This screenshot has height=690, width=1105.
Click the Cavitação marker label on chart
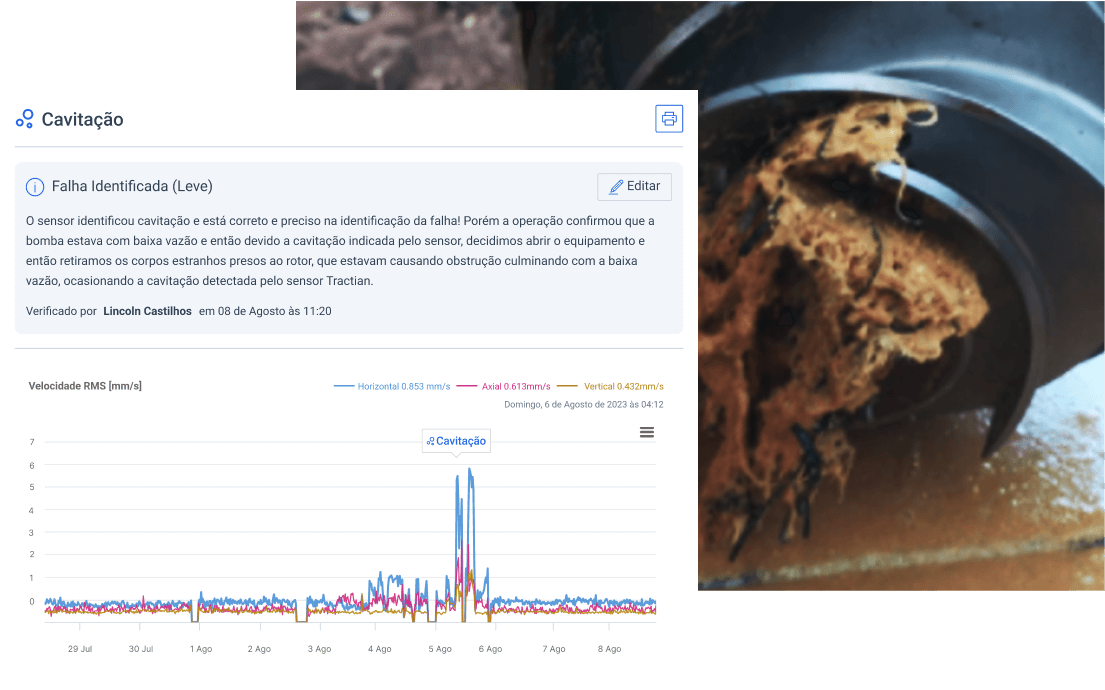456,441
